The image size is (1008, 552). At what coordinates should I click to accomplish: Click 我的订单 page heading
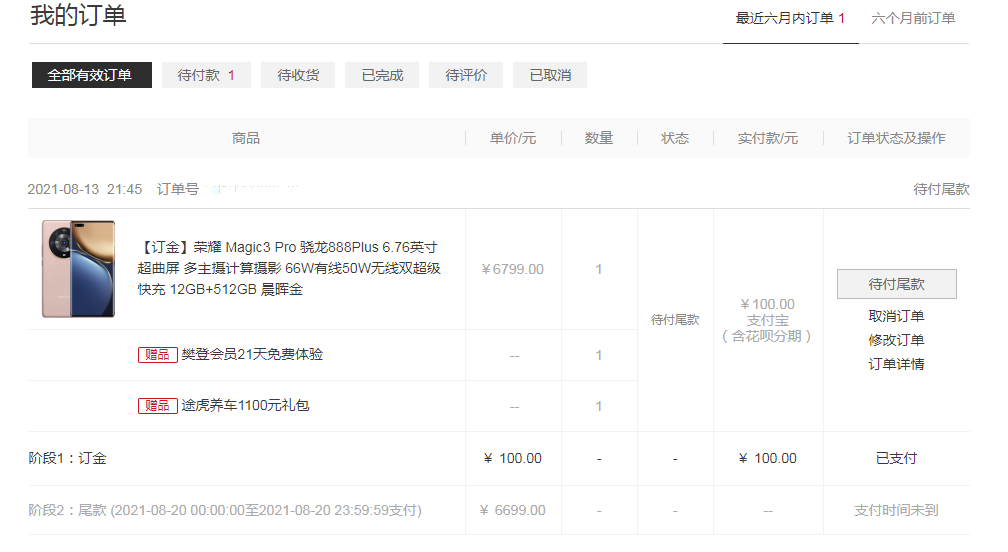pos(78,15)
